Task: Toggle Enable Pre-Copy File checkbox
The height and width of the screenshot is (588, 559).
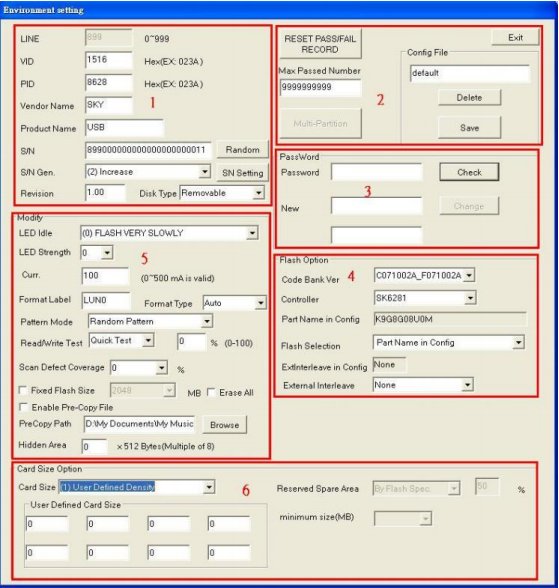Action: point(24,407)
